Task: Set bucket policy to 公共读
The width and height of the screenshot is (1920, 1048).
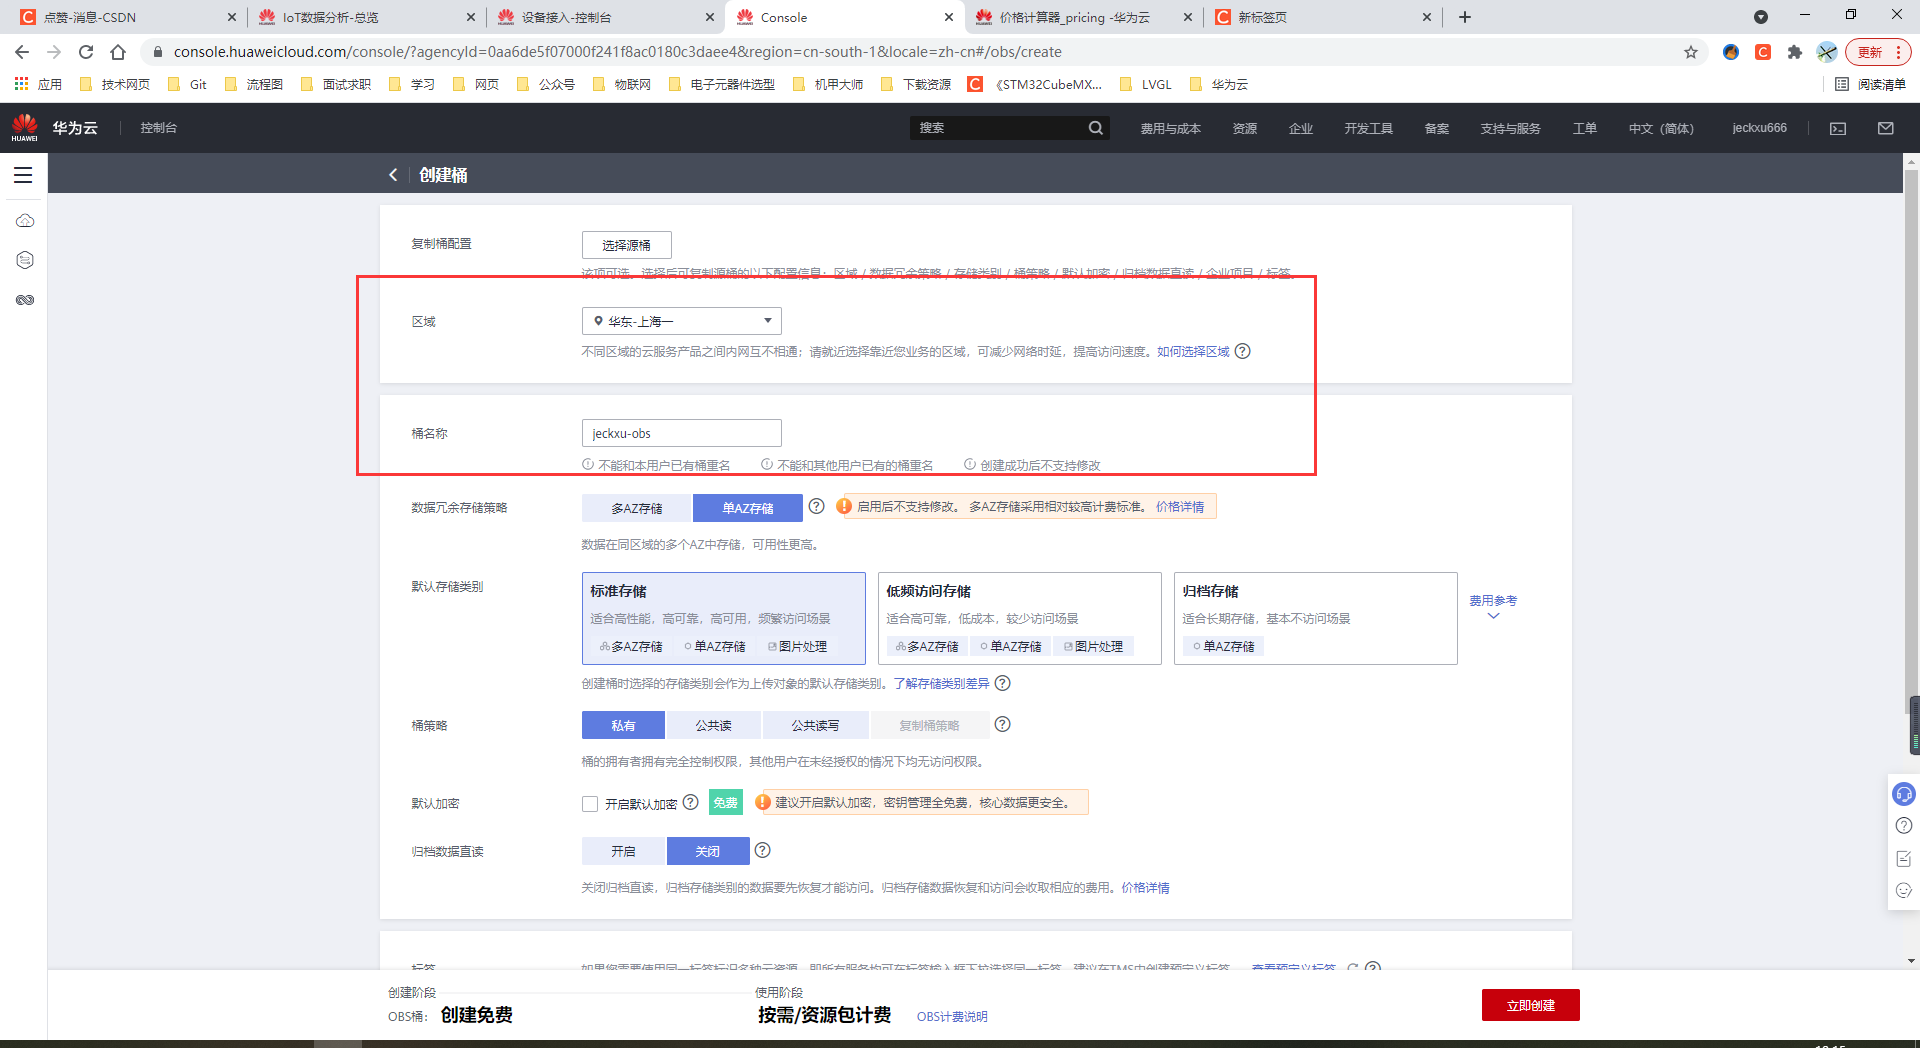Action: pyautogui.click(x=714, y=725)
